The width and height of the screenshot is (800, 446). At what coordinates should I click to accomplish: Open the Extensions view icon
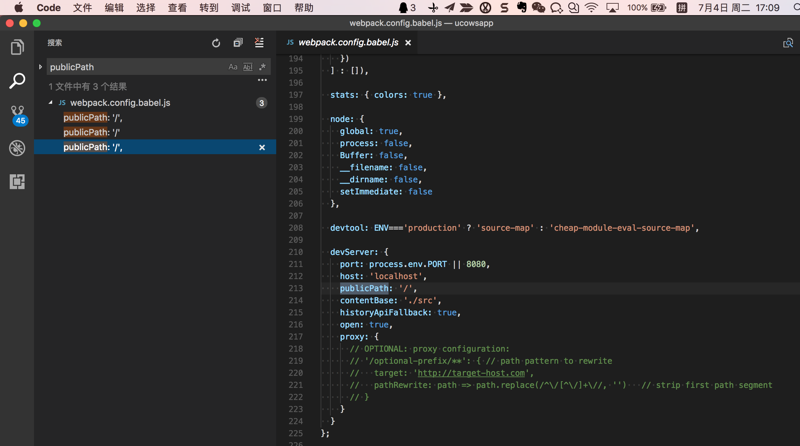pyautogui.click(x=17, y=182)
